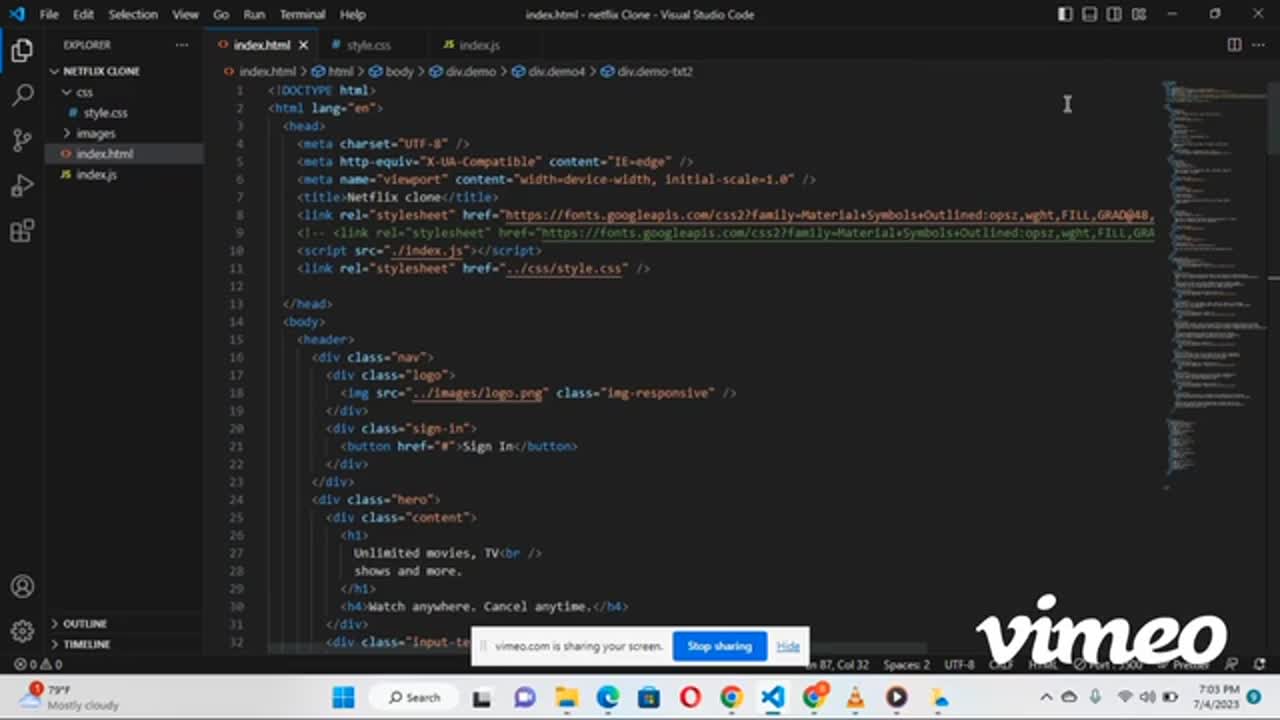The height and width of the screenshot is (720, 1280).
Task: Open index.js in the Explorer tree
Action: [96, 174]
